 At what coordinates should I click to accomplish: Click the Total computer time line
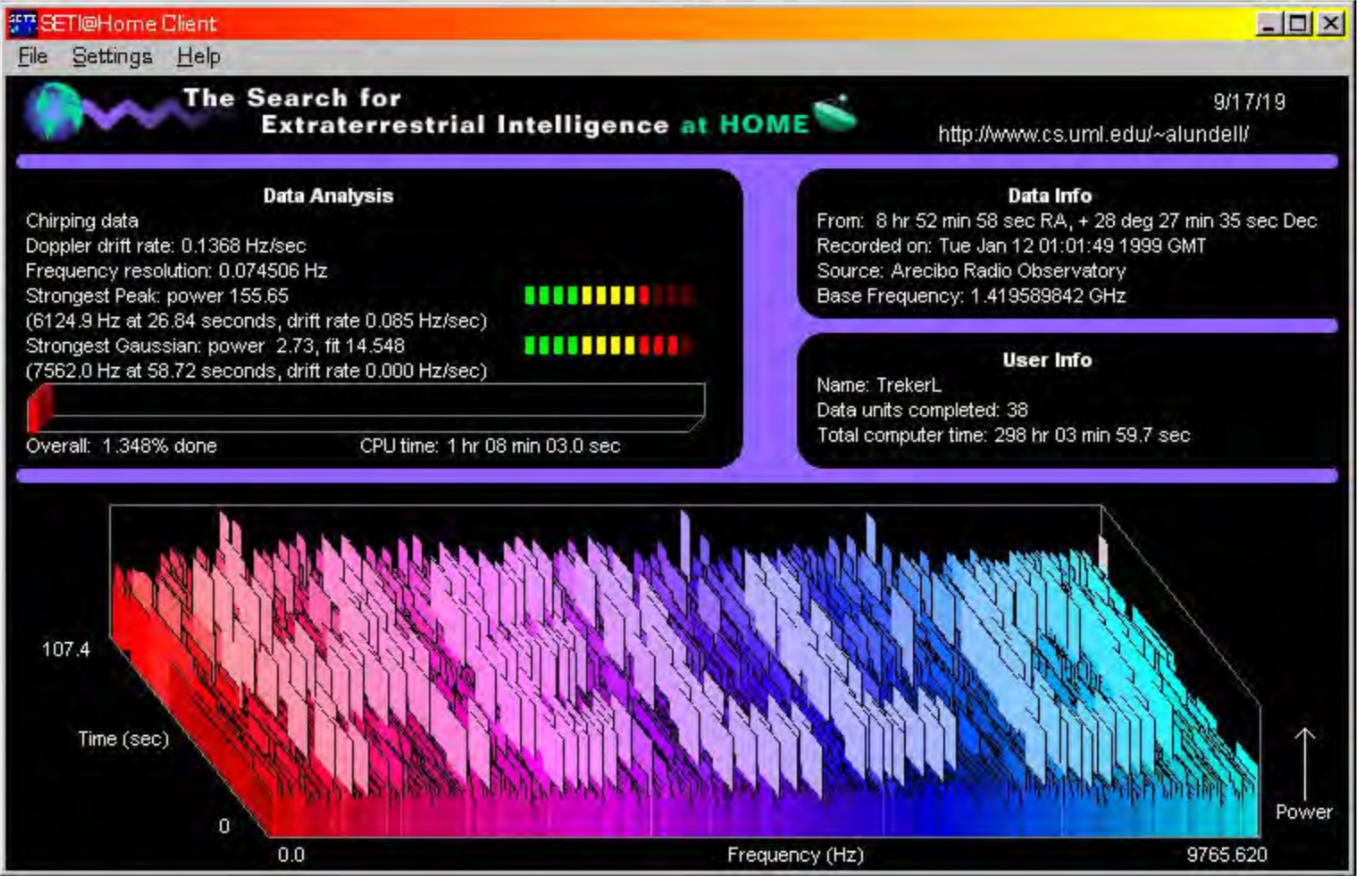1003,435
